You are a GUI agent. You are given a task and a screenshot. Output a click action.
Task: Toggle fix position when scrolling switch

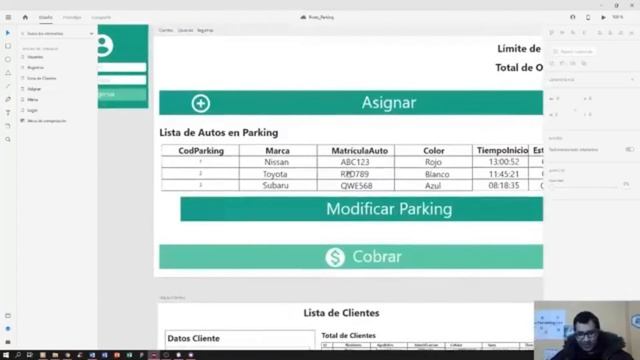630,149
